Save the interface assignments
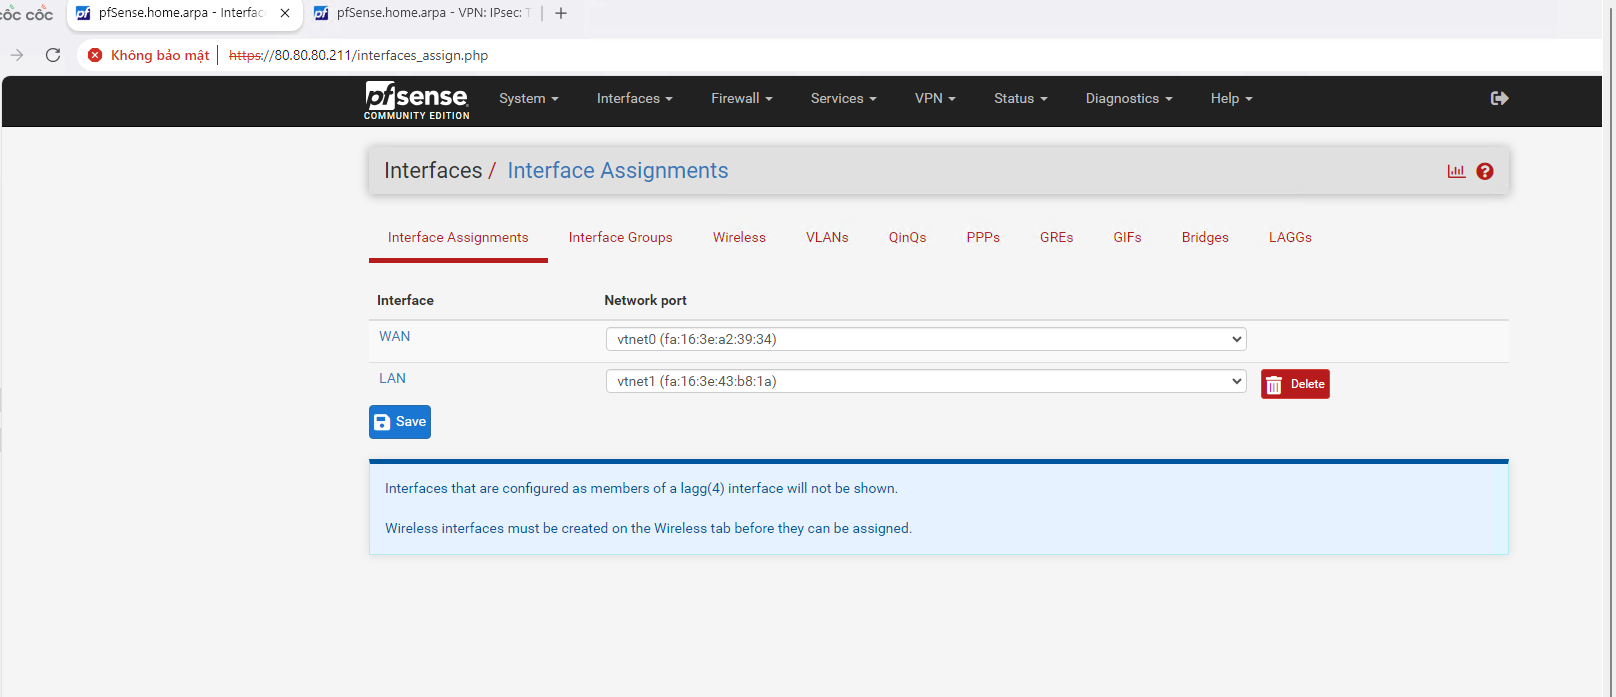Viewport: 1616px width, 697px height. coord(400,422)
